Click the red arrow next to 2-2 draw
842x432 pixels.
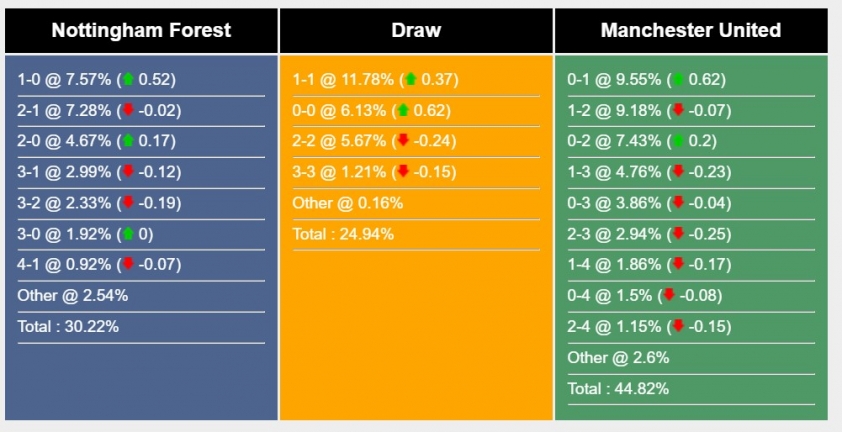pyautogui.click(x=403, y=141)
